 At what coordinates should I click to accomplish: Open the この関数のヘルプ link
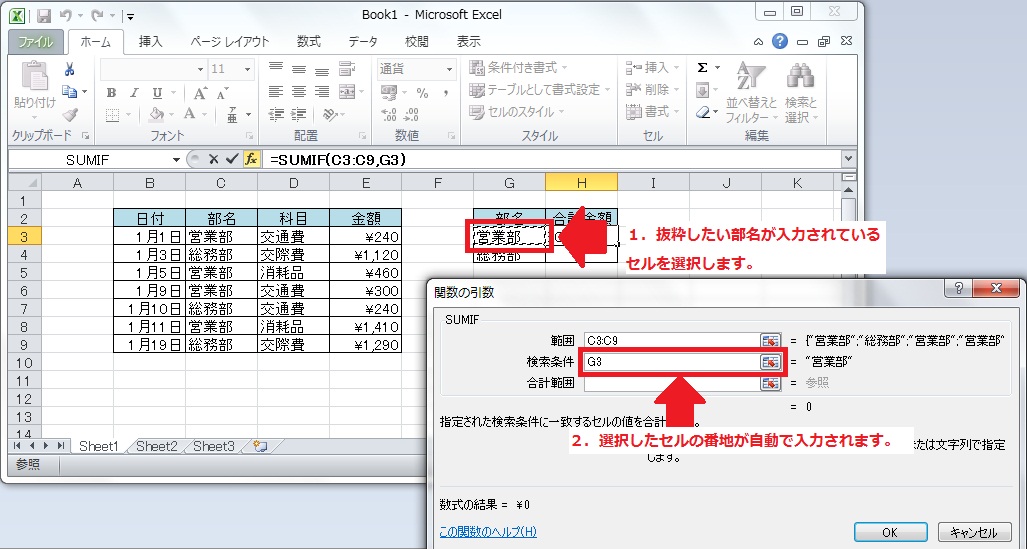(x=488, y=531)
